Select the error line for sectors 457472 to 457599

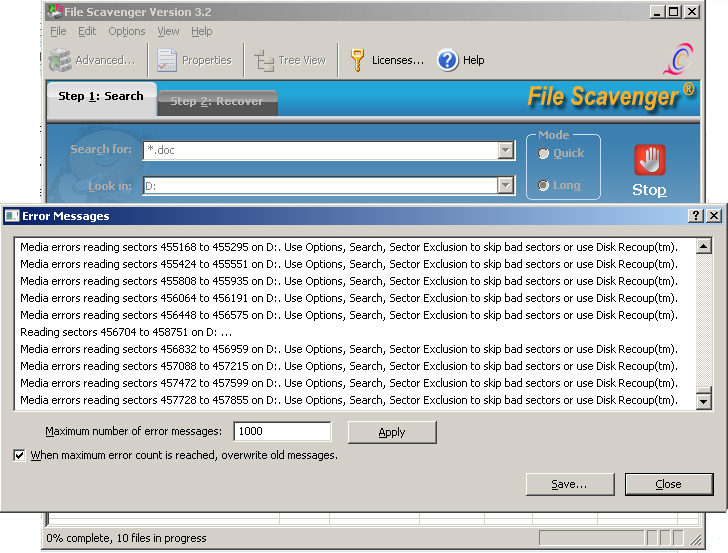pyautogui.click(x=349, y=384)
